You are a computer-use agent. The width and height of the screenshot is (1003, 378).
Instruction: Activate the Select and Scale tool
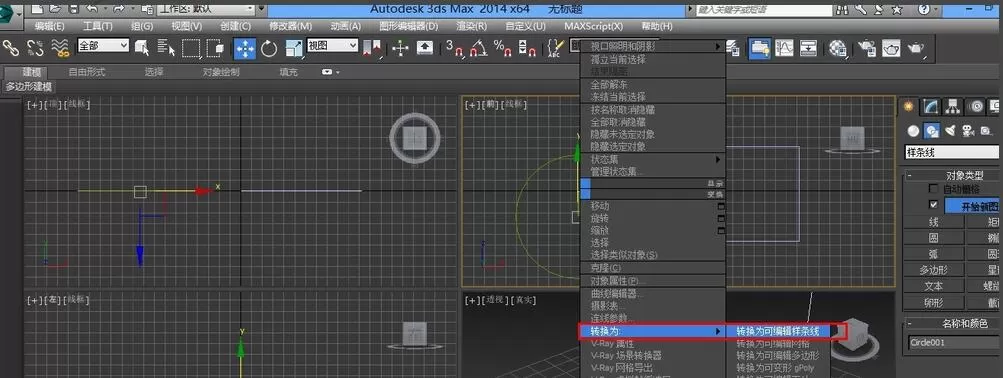pos(294,48)
